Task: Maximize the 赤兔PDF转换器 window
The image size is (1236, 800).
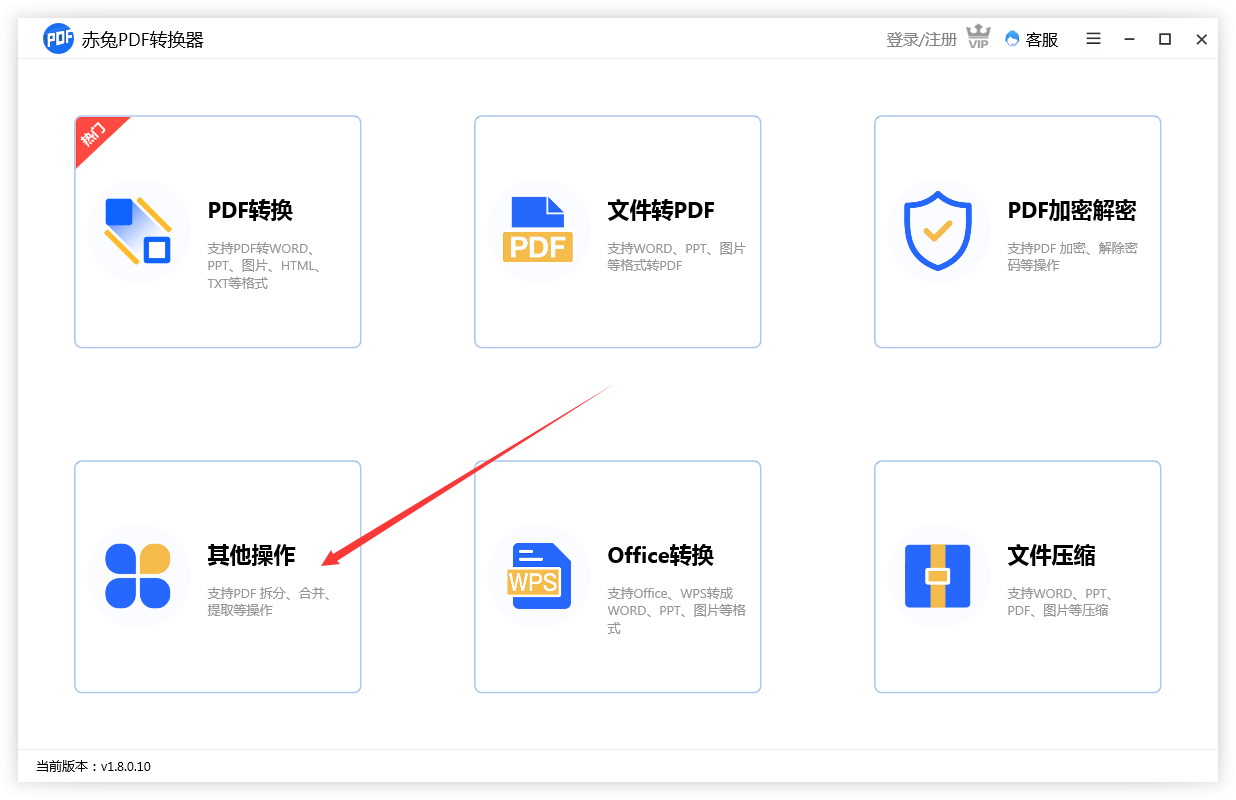Action: click(1165, 39)
